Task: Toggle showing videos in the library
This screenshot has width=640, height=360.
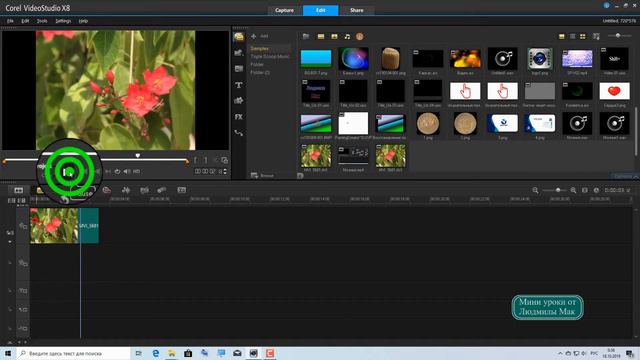Action: (321, 36)
